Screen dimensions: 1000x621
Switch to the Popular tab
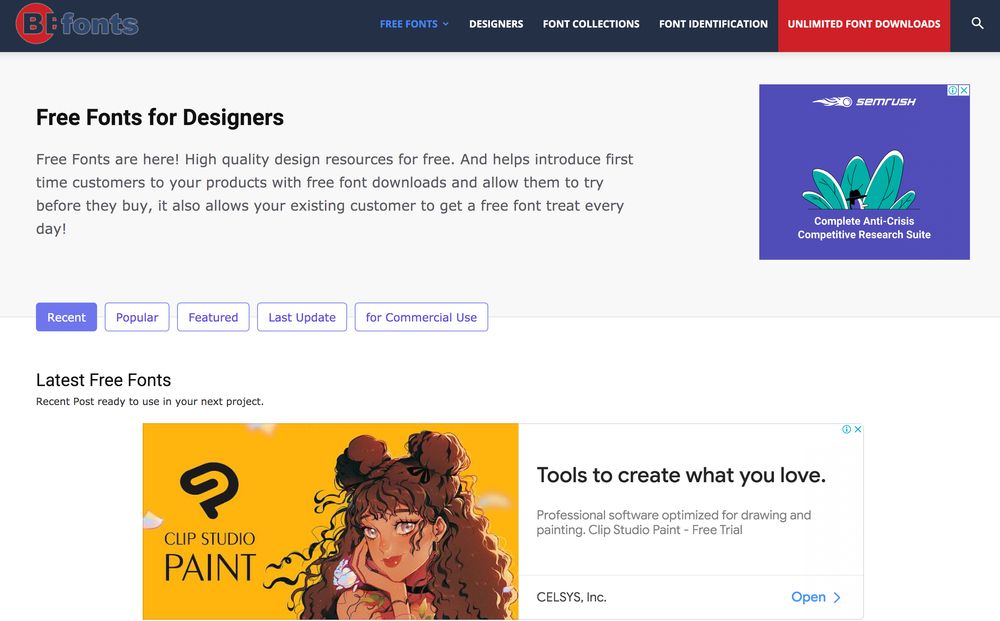tap(137, 317)
